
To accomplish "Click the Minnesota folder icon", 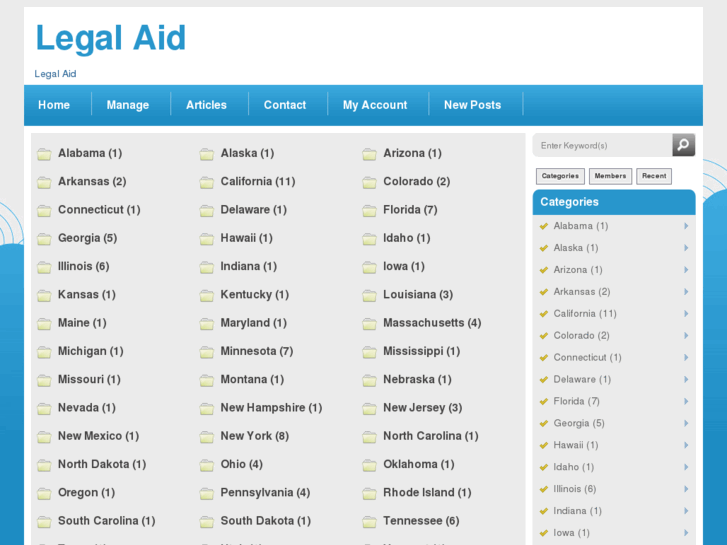I will [207, 352].
